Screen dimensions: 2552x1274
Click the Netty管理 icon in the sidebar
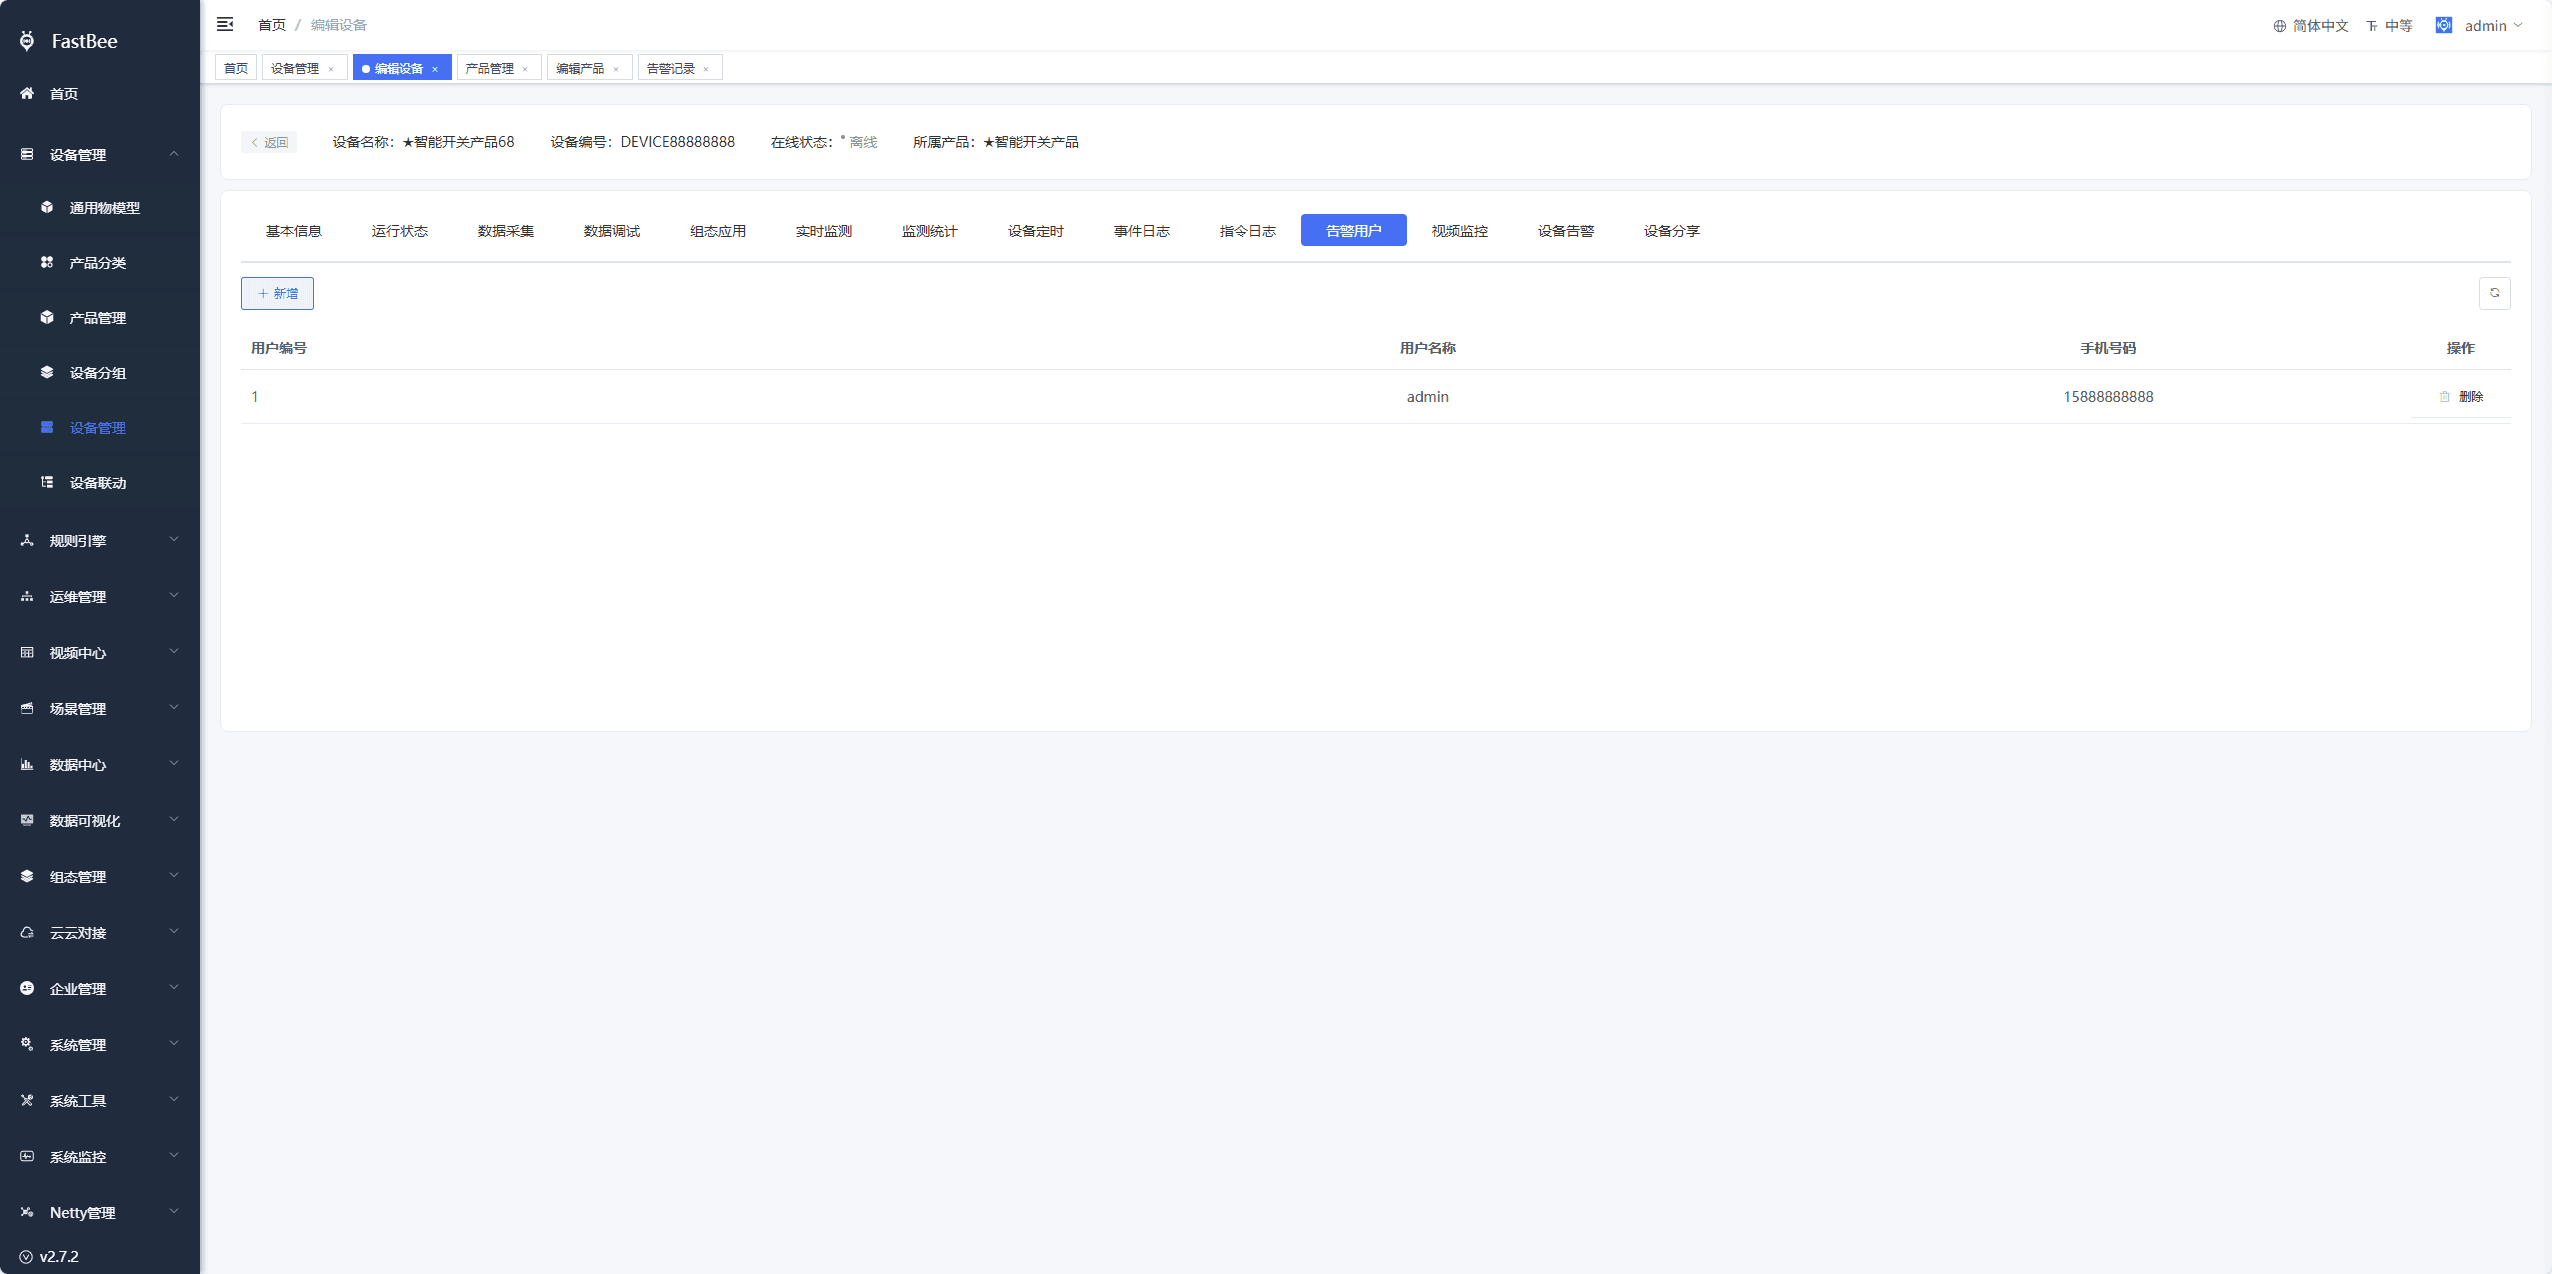[27, 1212]
